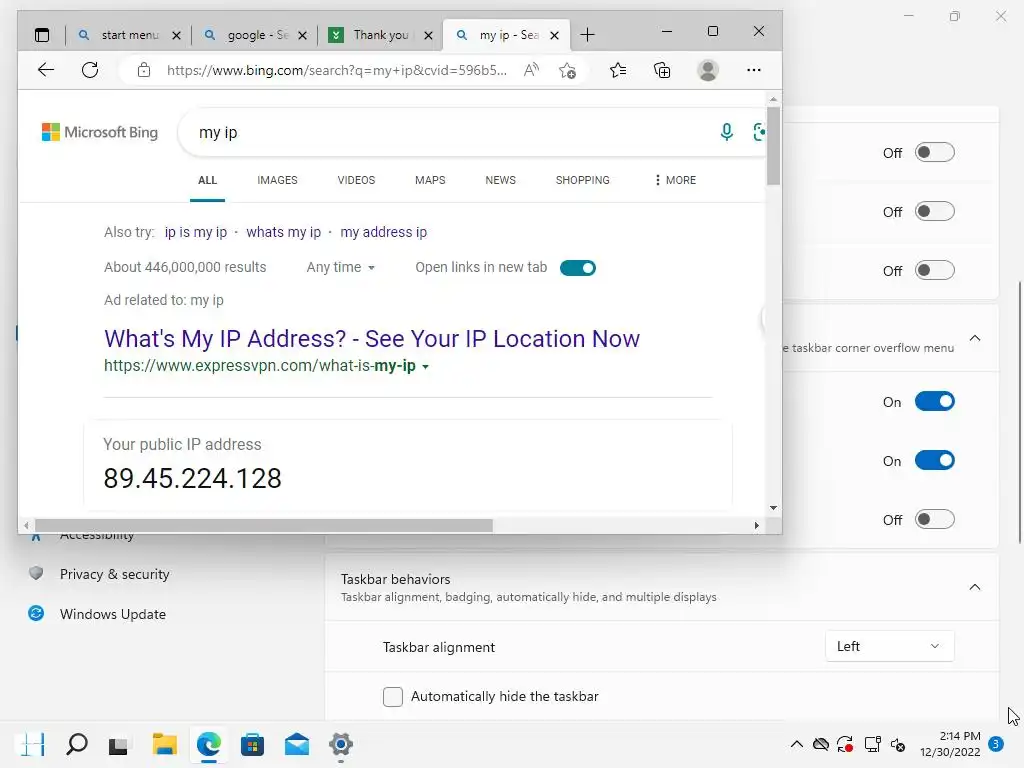Open the Favorites list icon
The image size is (1024, 768).
point(618,70)
